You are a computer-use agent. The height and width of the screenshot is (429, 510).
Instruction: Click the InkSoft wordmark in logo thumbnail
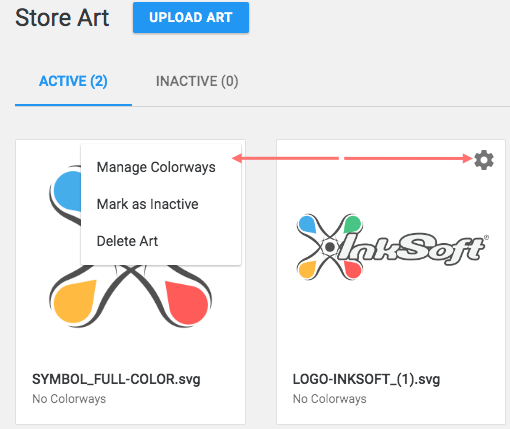pos(413,248)
